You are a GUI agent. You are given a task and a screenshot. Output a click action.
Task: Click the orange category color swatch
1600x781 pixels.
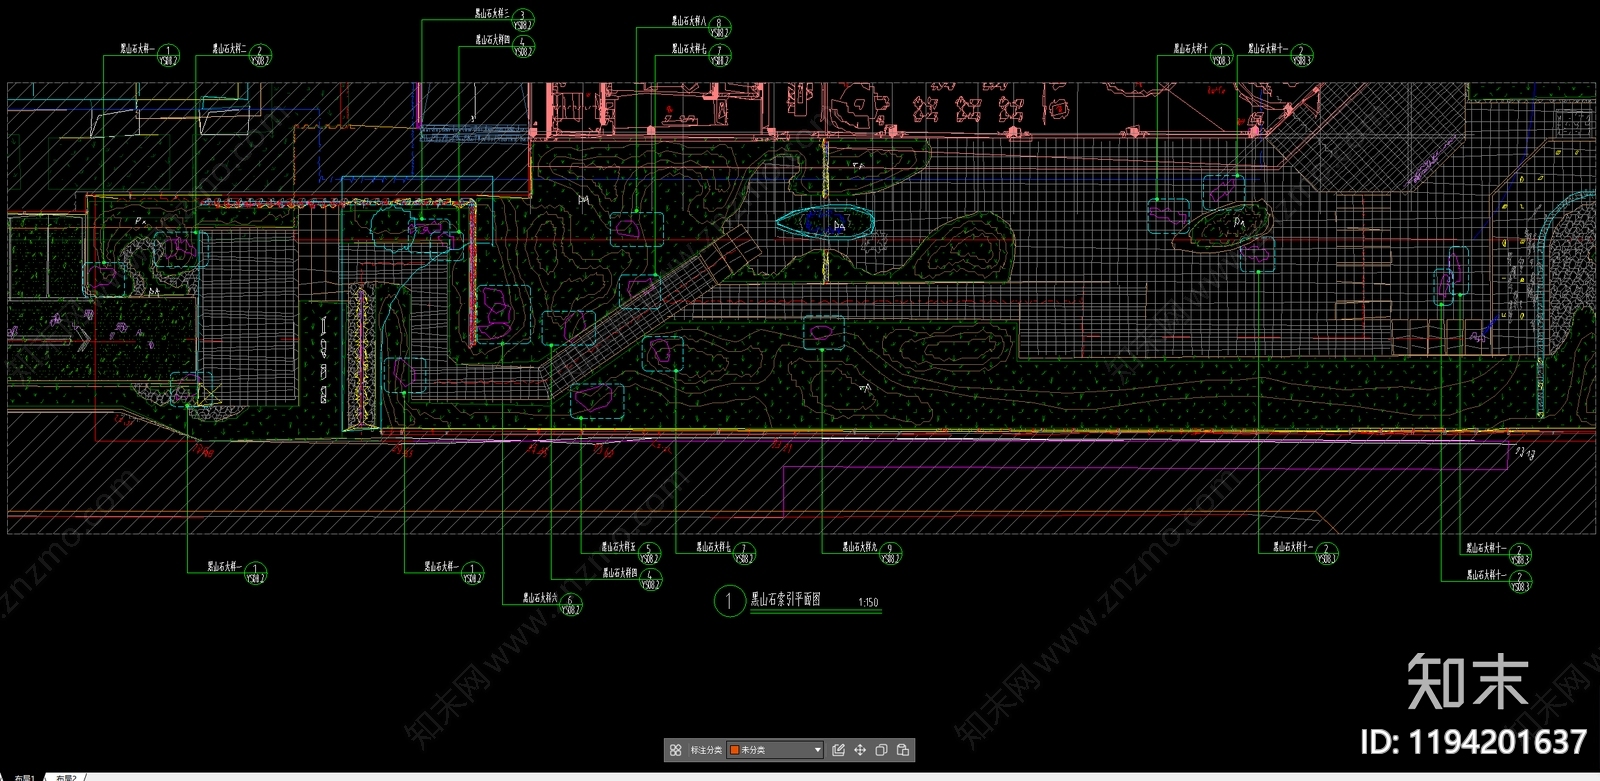click(x=735, y=750)
